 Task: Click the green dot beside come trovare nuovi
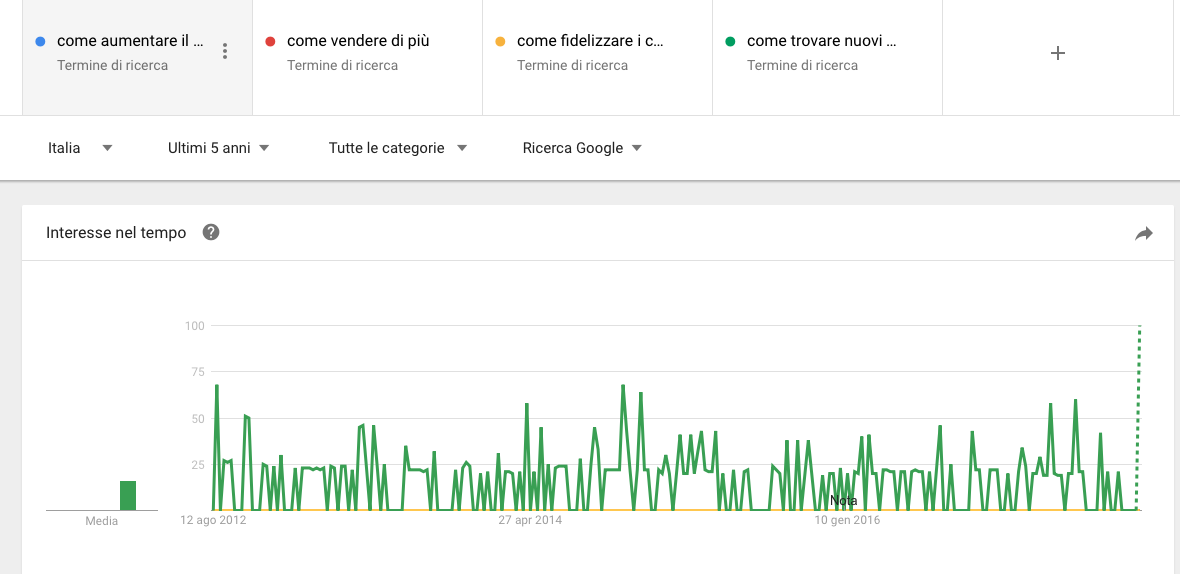click(x=730, y=41)
